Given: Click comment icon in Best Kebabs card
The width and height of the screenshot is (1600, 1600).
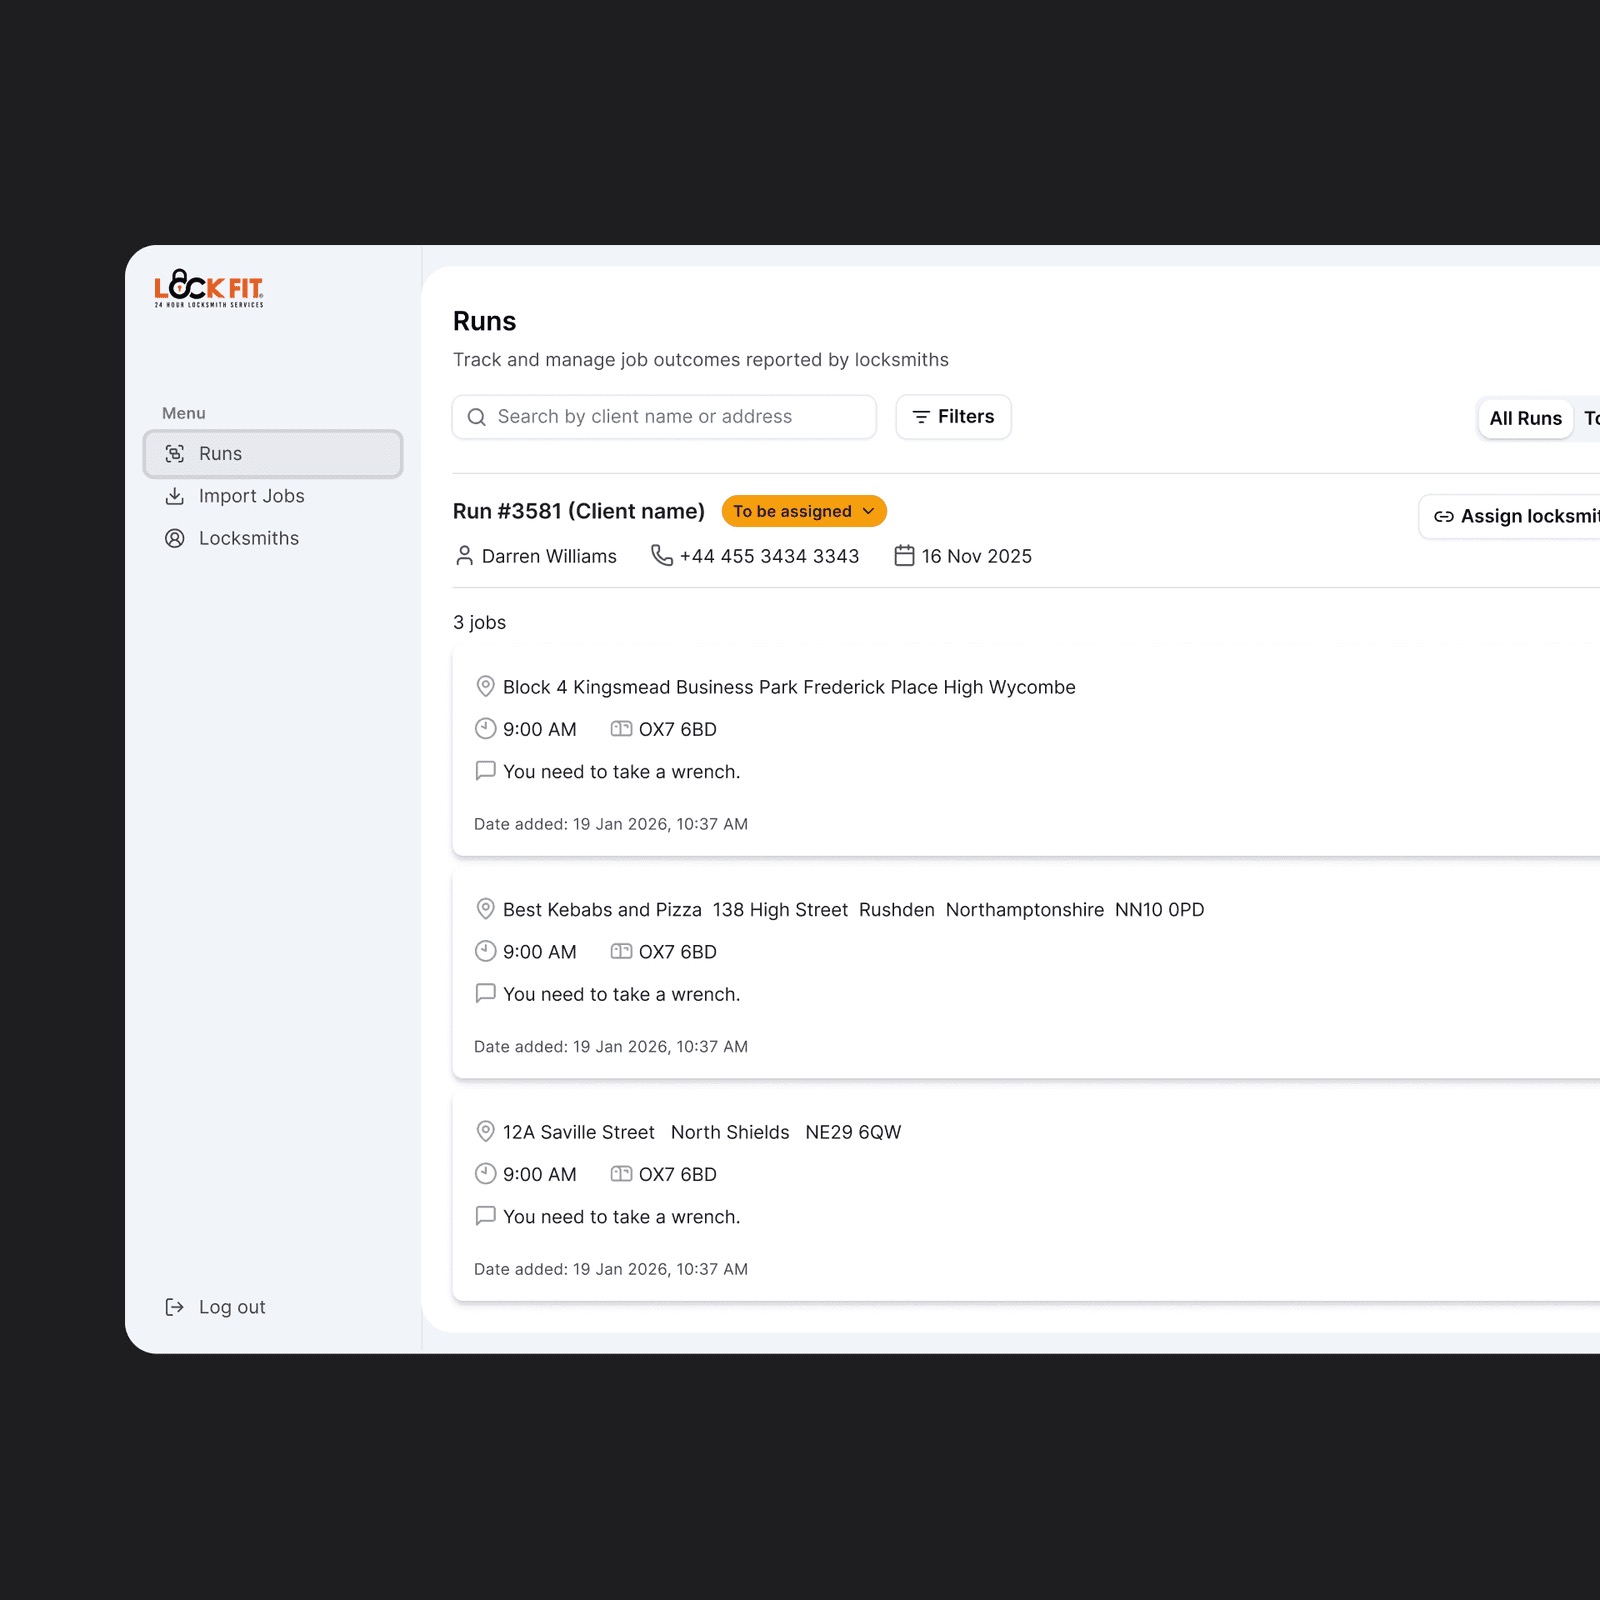Looking at the screenshot, I should 485,994.
